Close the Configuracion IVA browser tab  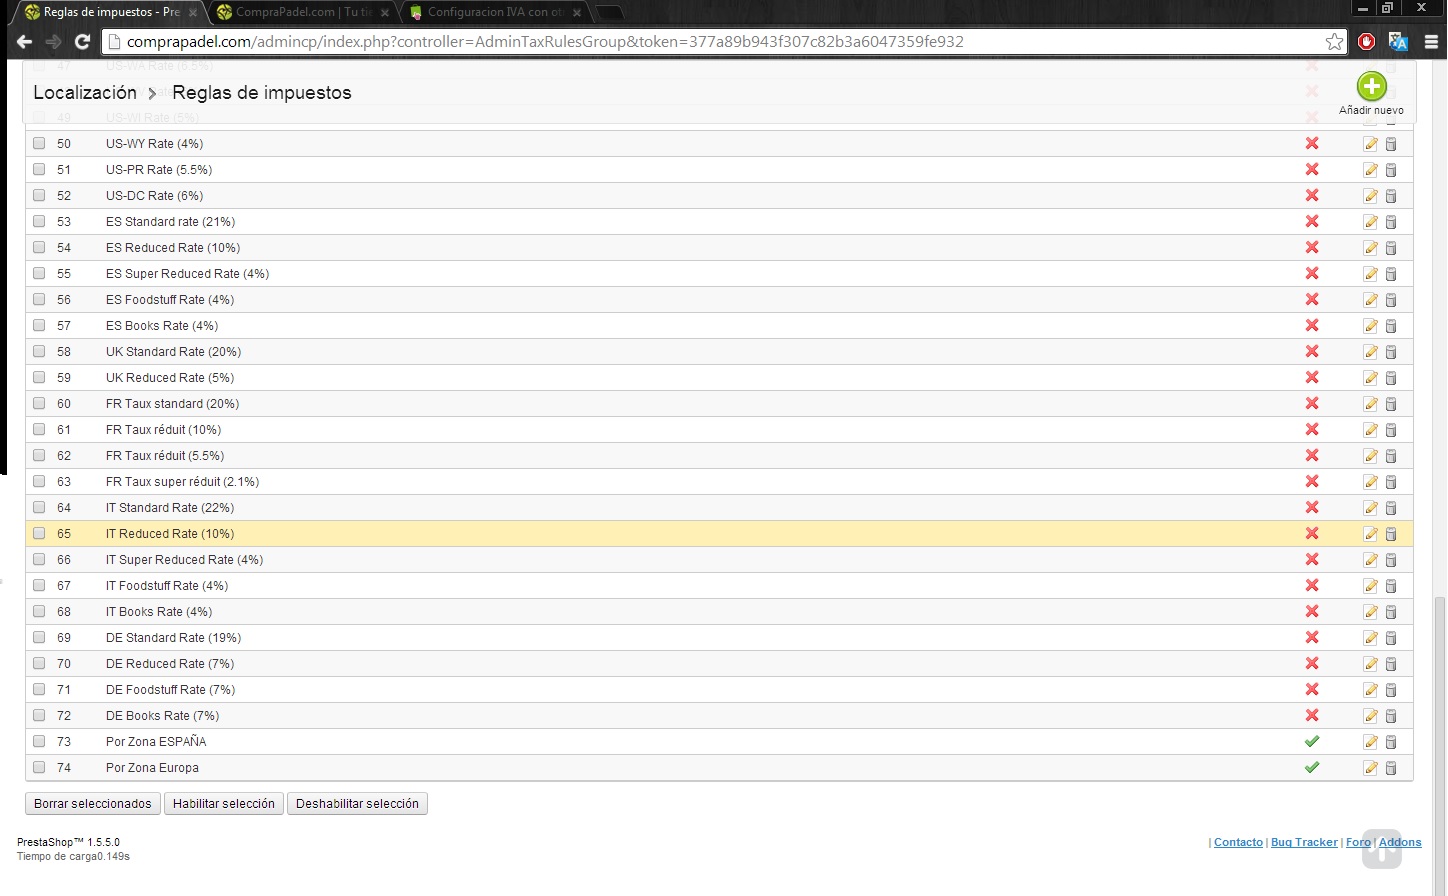tap(577, 13)
